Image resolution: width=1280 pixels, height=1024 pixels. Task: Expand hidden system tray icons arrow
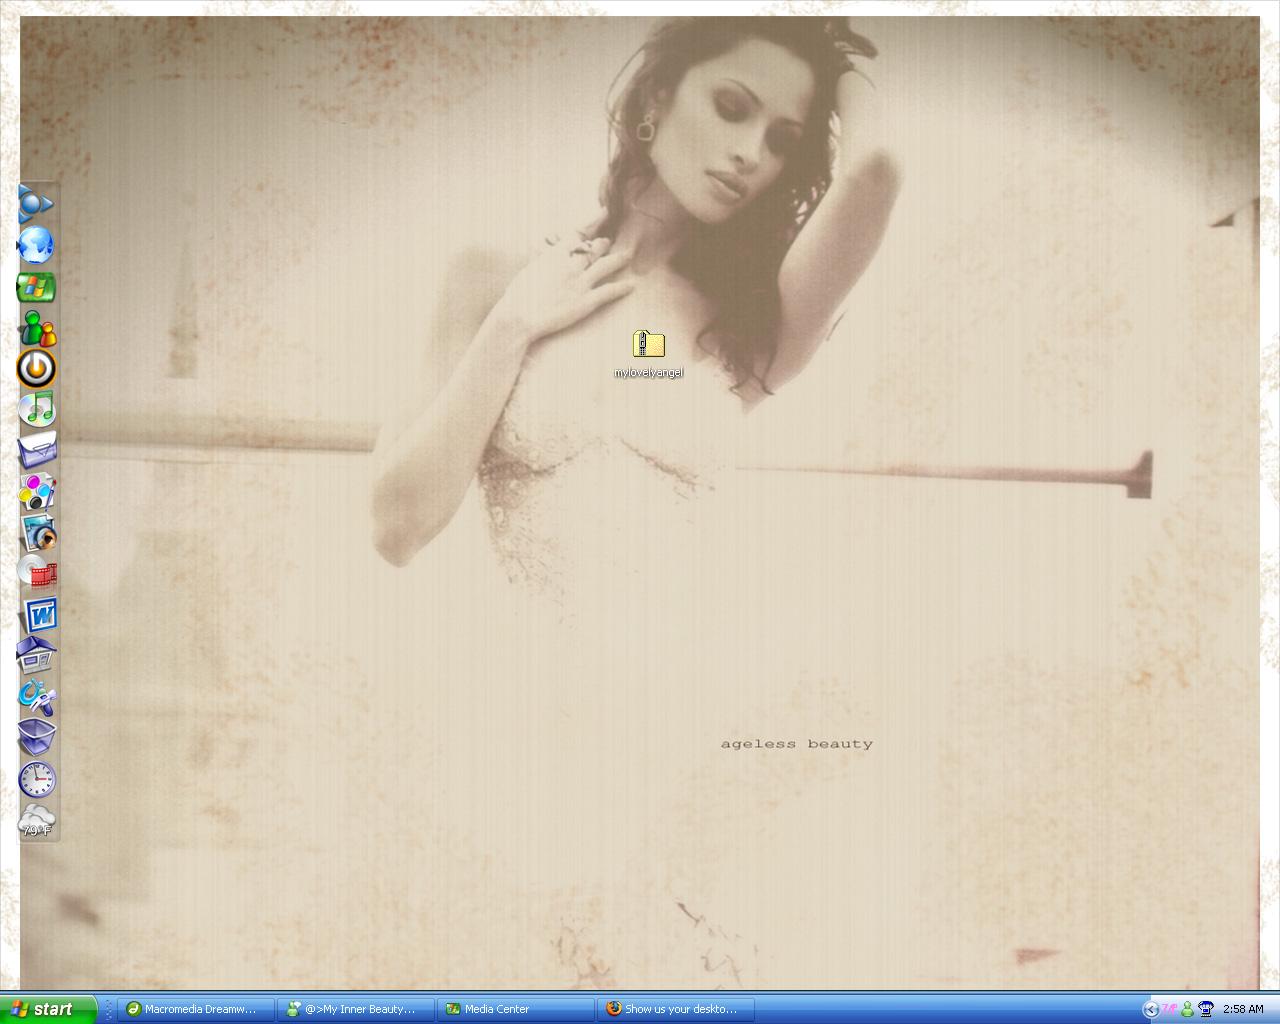pos(1150,1009)
